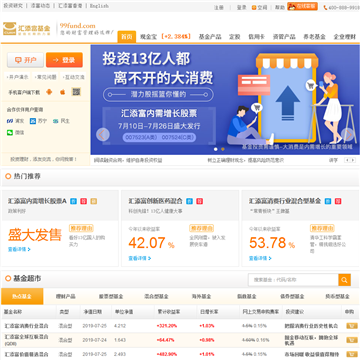Click 查看详情 under 盛大发售
This screenshot has width=360, height=360.
[x=19, y=249]
